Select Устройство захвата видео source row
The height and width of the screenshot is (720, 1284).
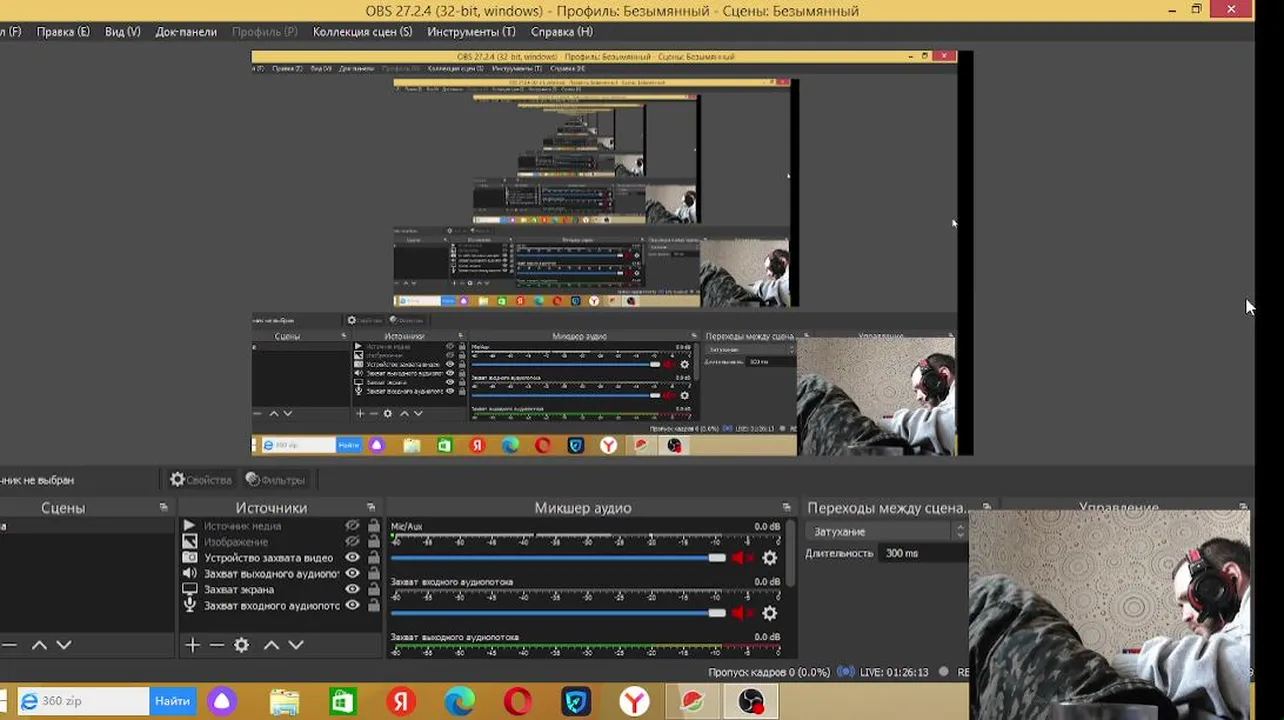(x=268, y=558)
